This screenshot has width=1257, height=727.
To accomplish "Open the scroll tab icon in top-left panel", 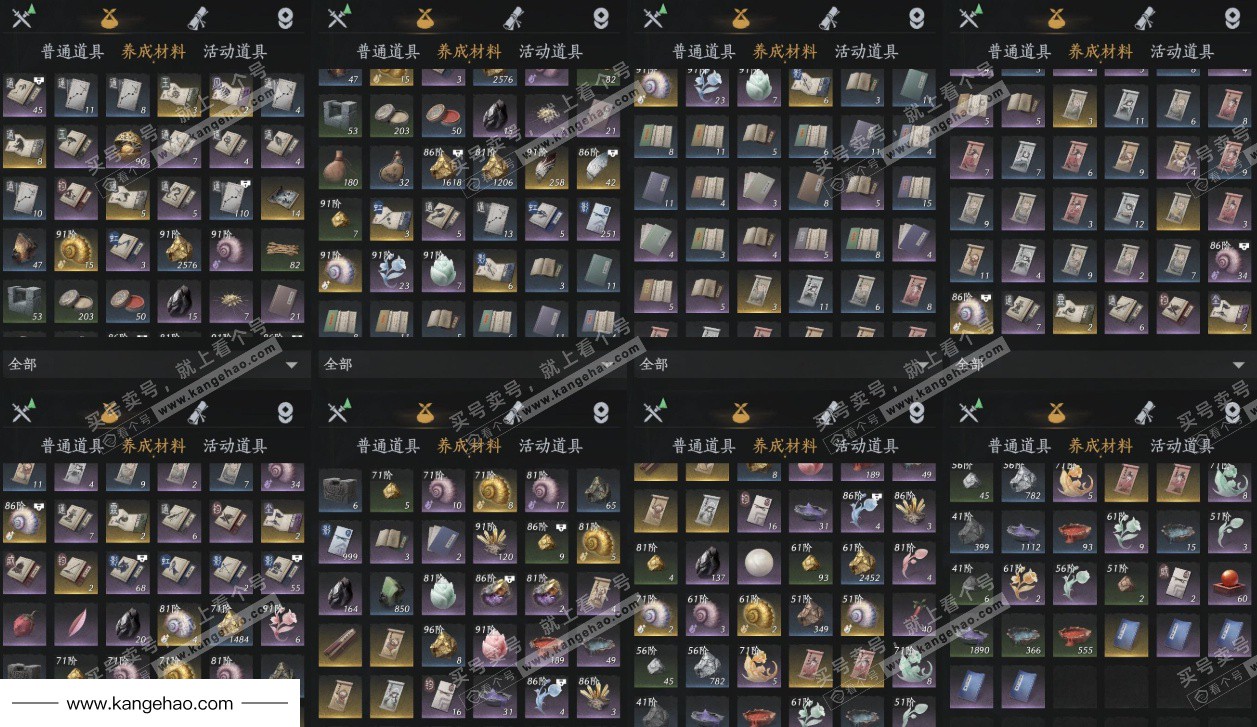I will [196, 17].
